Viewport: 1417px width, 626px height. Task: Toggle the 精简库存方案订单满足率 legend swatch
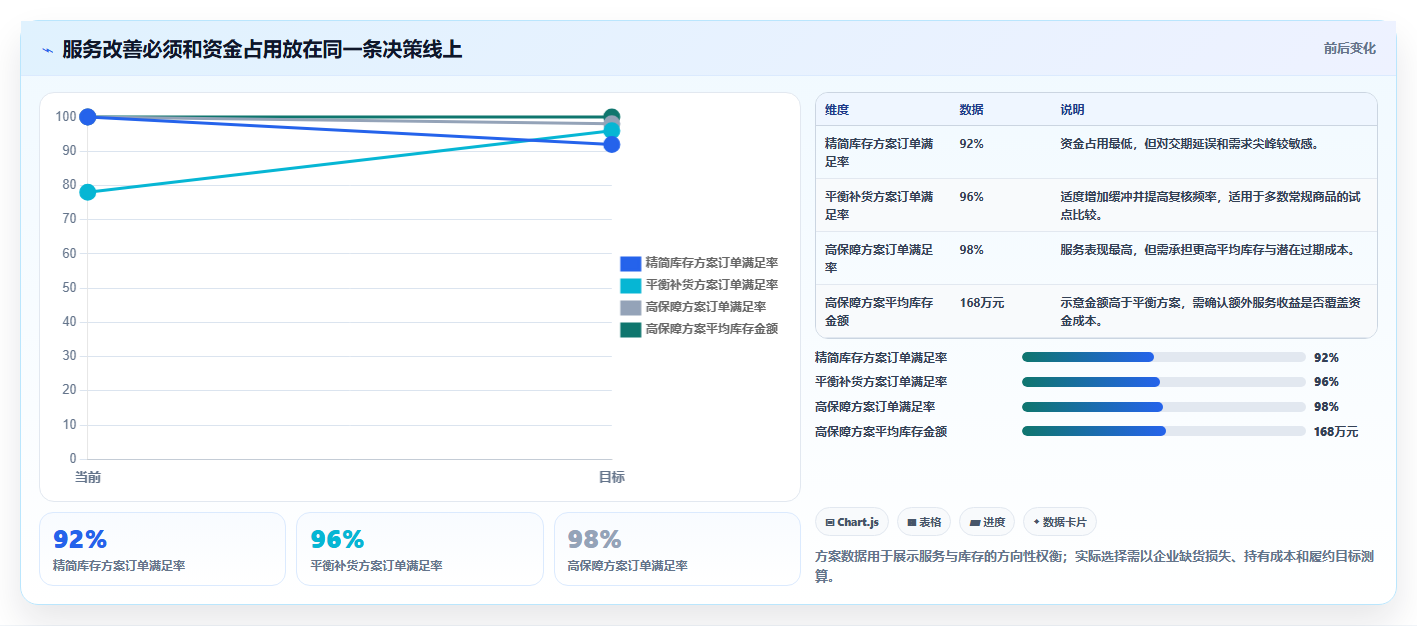pos(630,263)
